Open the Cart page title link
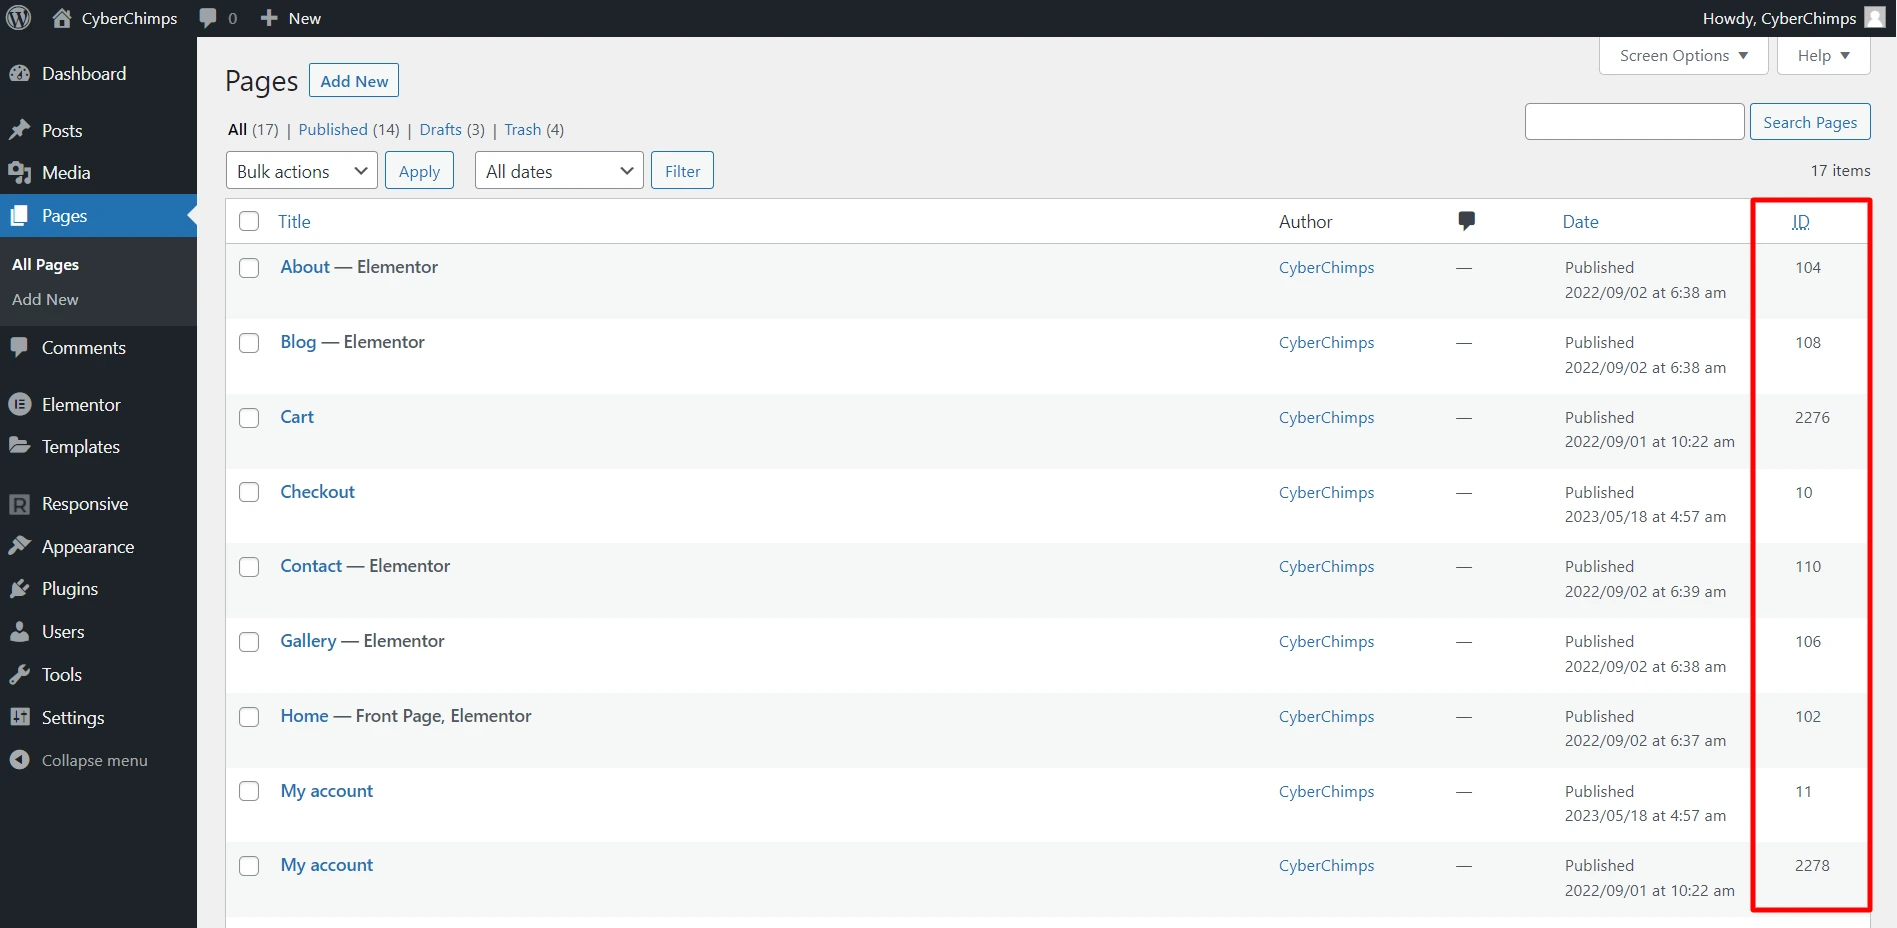This screenshot has height=928, width=1897. pyautogui.click(x=297, y=417)
